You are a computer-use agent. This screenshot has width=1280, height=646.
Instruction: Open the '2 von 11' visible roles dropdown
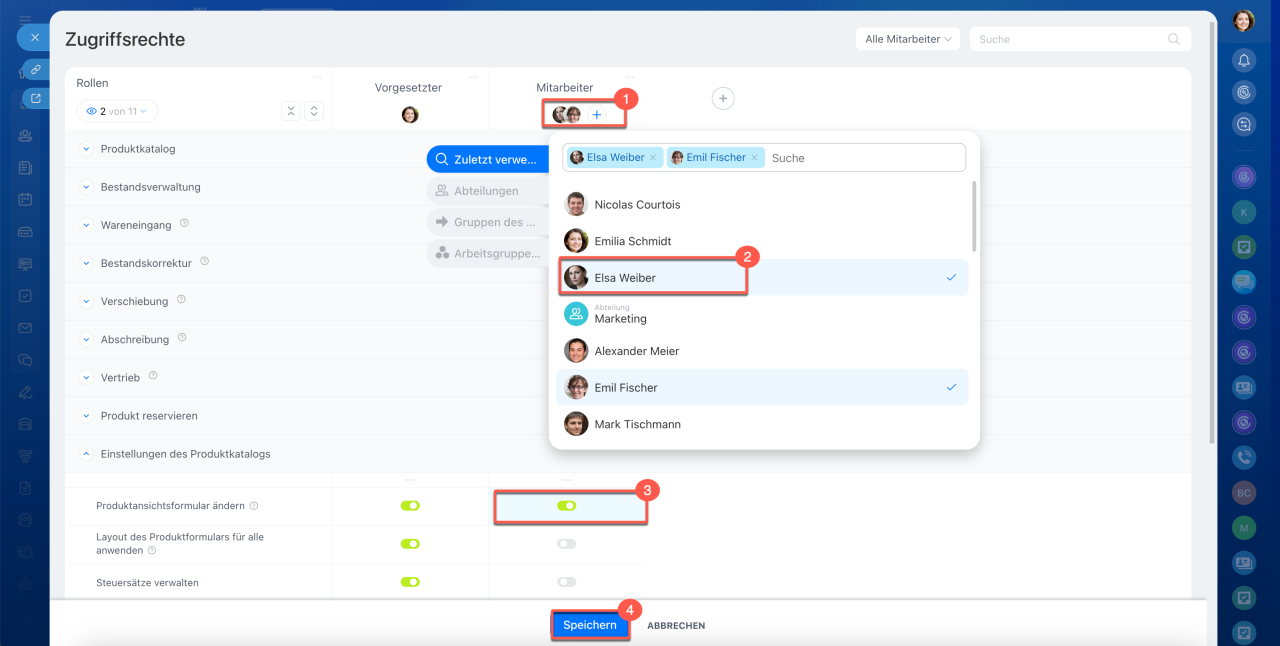pyautogui.click(x=117, y=111)
